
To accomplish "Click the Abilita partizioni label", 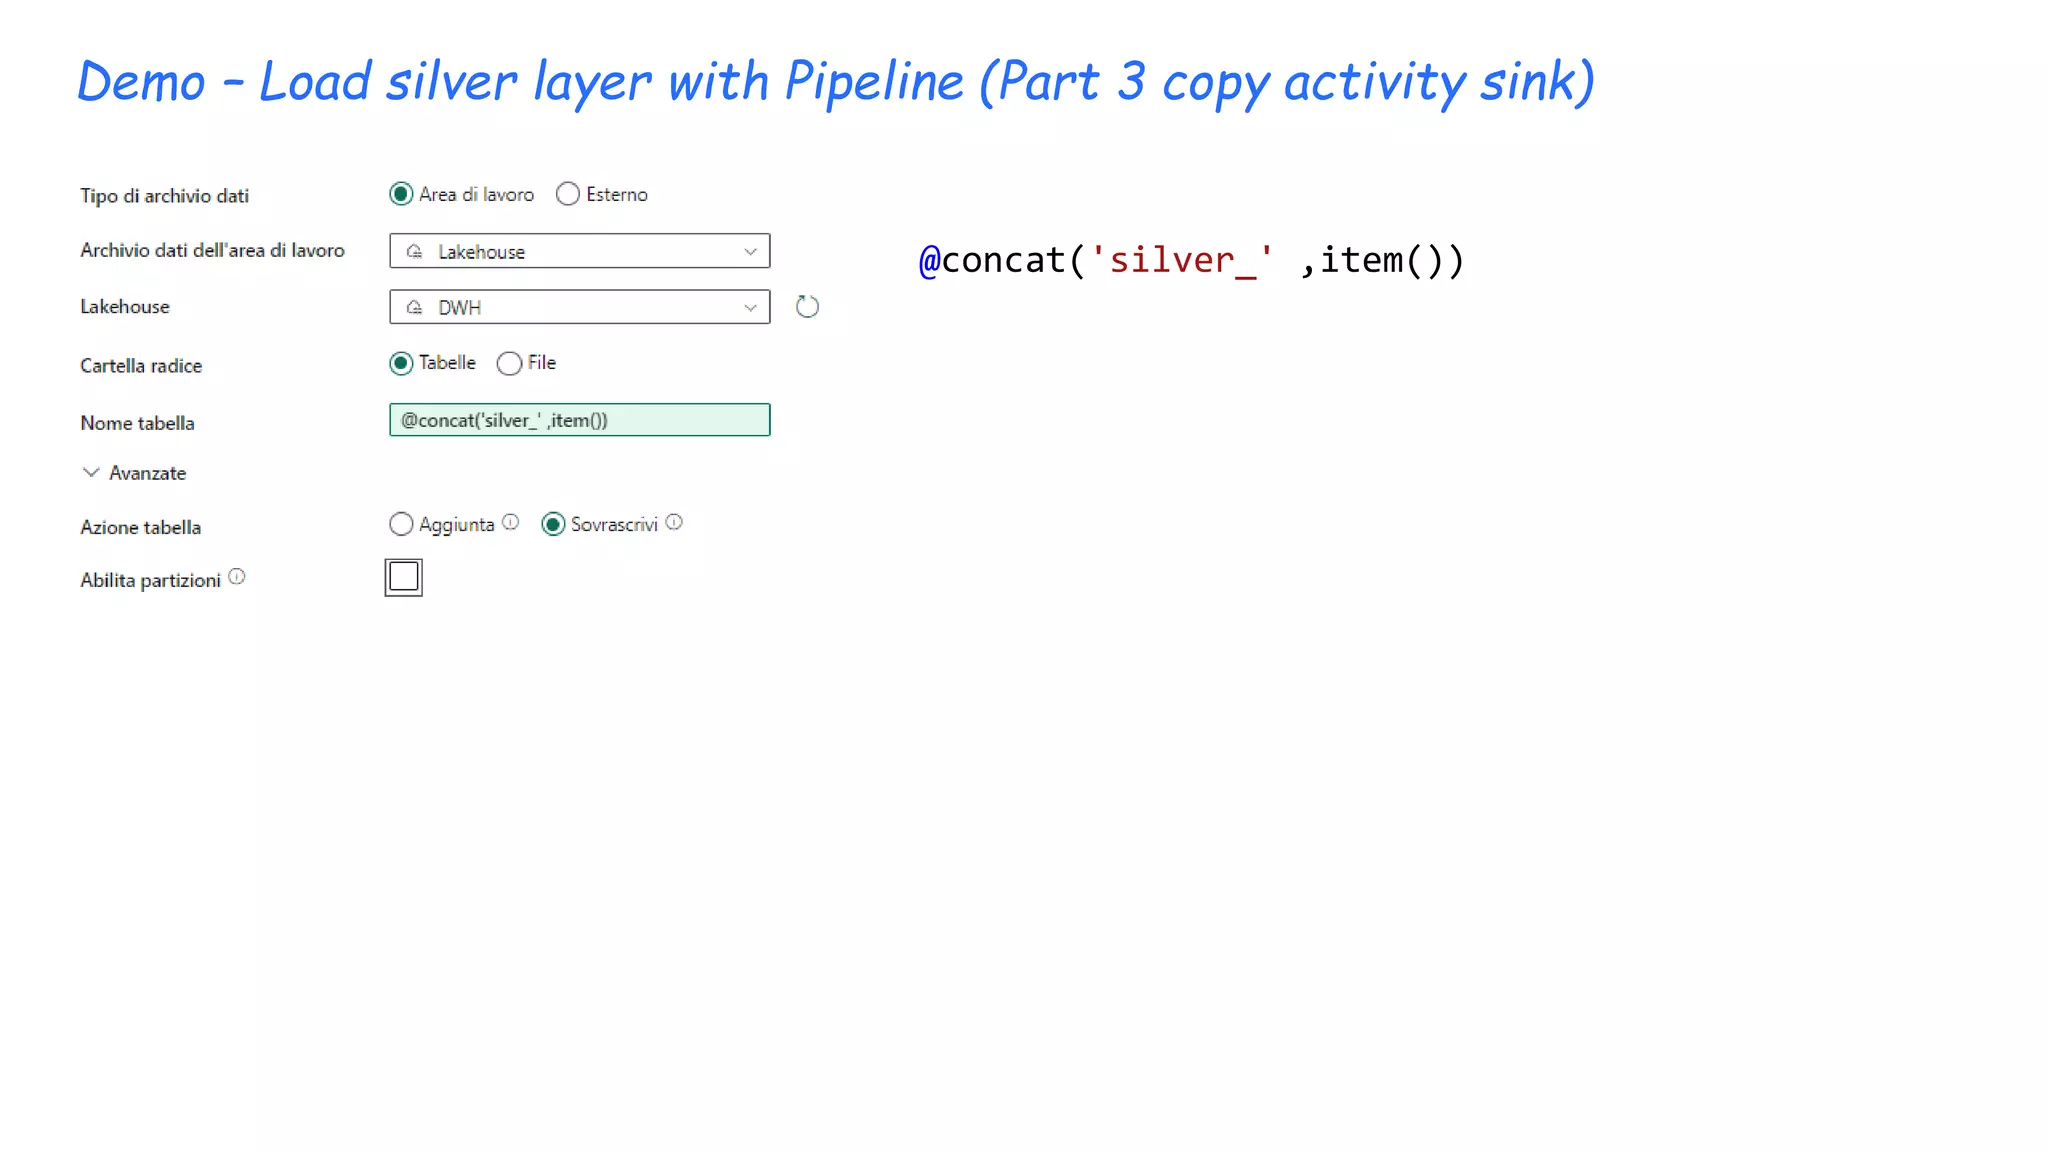I will coord(150,580).
